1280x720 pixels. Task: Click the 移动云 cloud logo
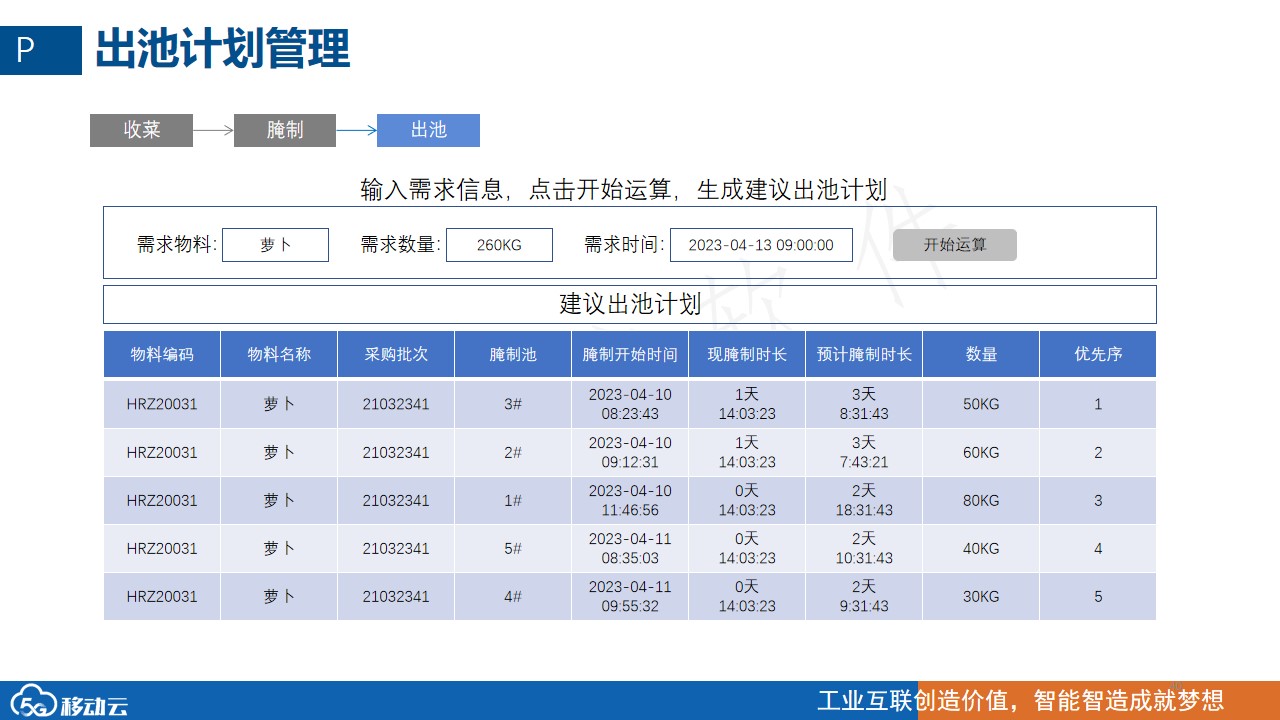(x=68, y=702)
